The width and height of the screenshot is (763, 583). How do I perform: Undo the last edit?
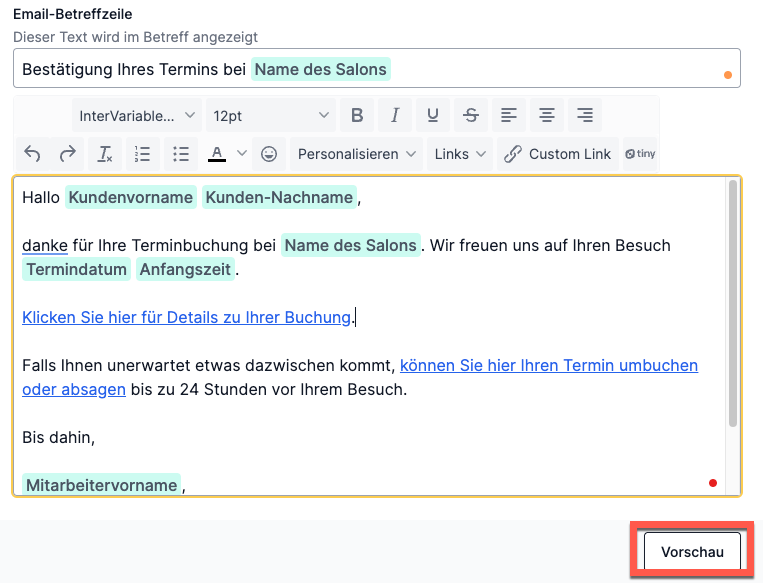pos(33,154)
